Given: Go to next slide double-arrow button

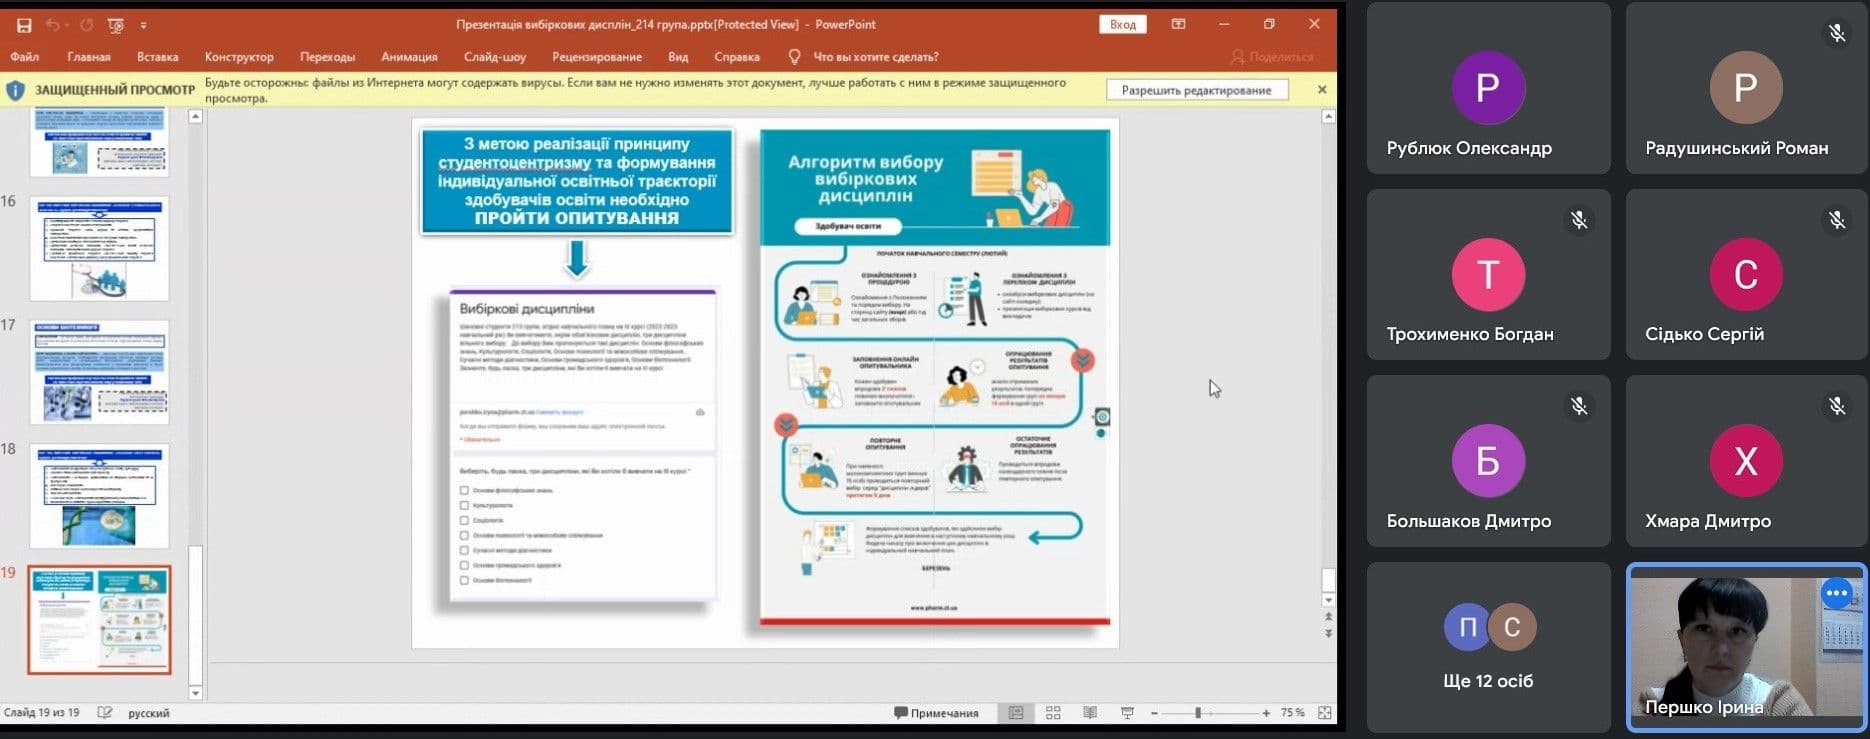Looking at the screenshot, I should tap(1328, 633).
